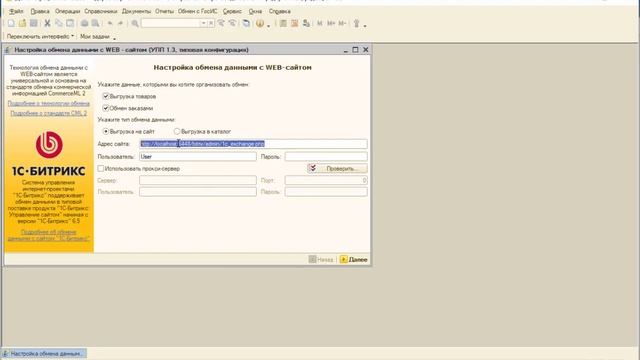Click the Calendar toolbar icon
Screen dimensions: 640x360
(294, 23)
